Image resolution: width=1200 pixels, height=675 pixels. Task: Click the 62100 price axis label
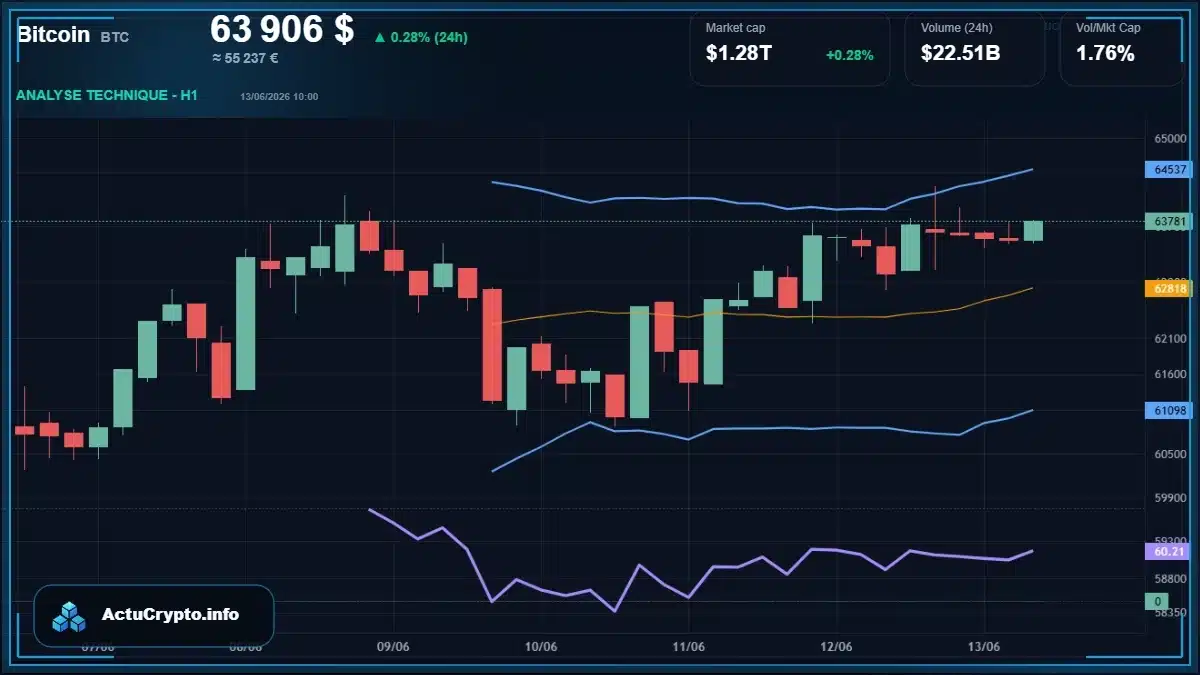pos(1170,340)
